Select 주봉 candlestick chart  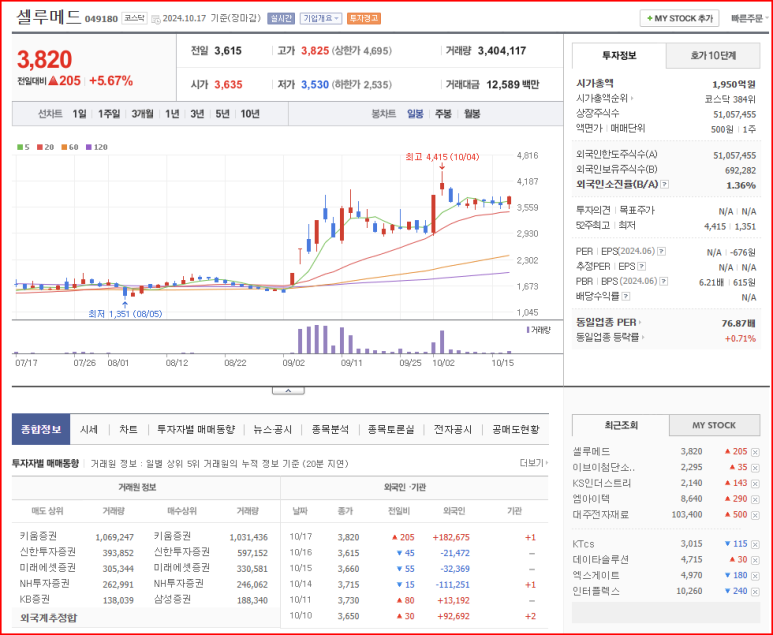(443, 114)
